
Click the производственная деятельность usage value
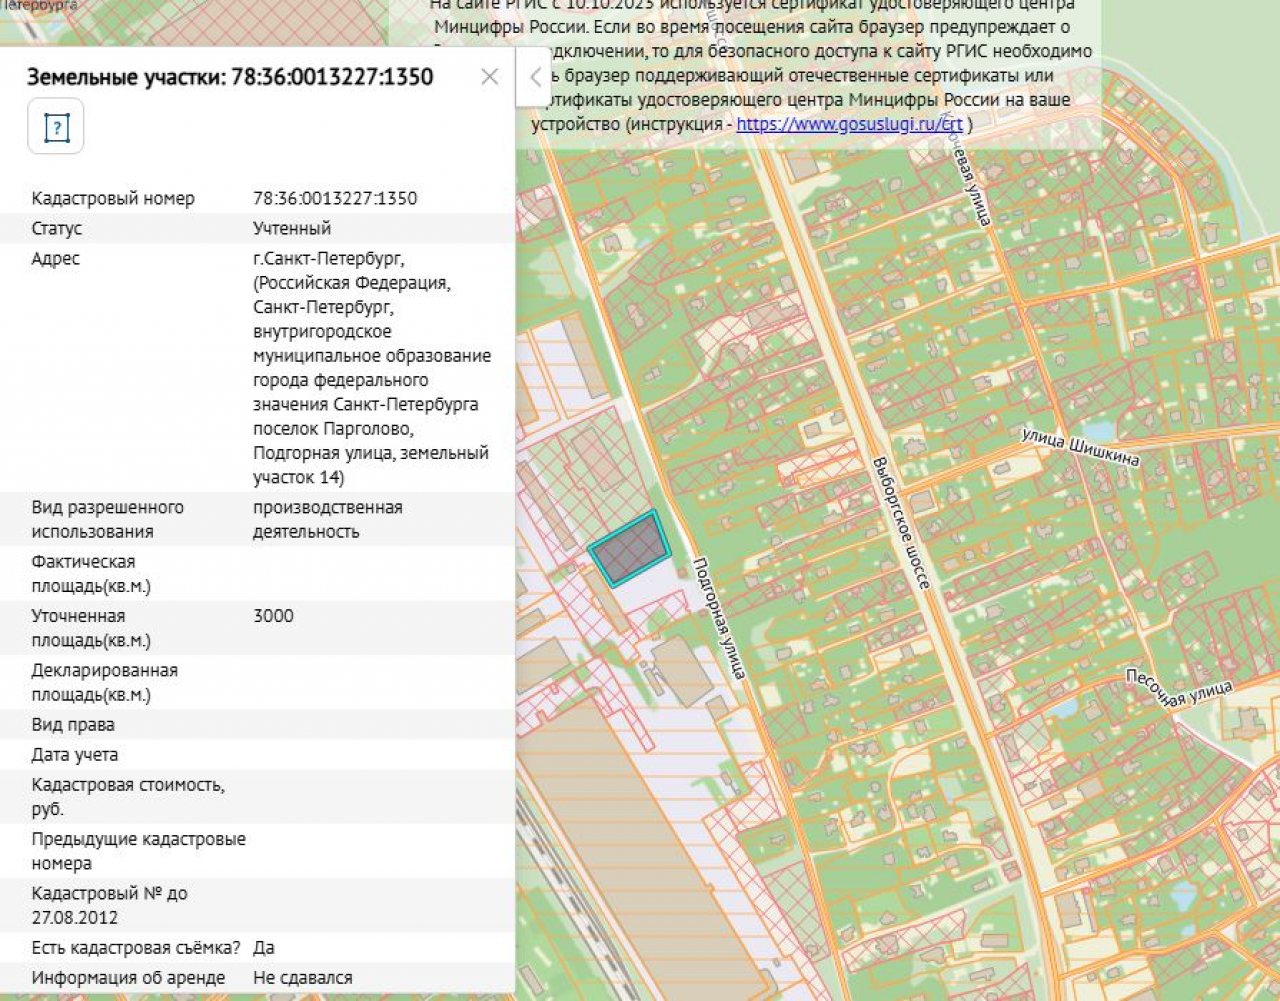[x=327, y=519]
